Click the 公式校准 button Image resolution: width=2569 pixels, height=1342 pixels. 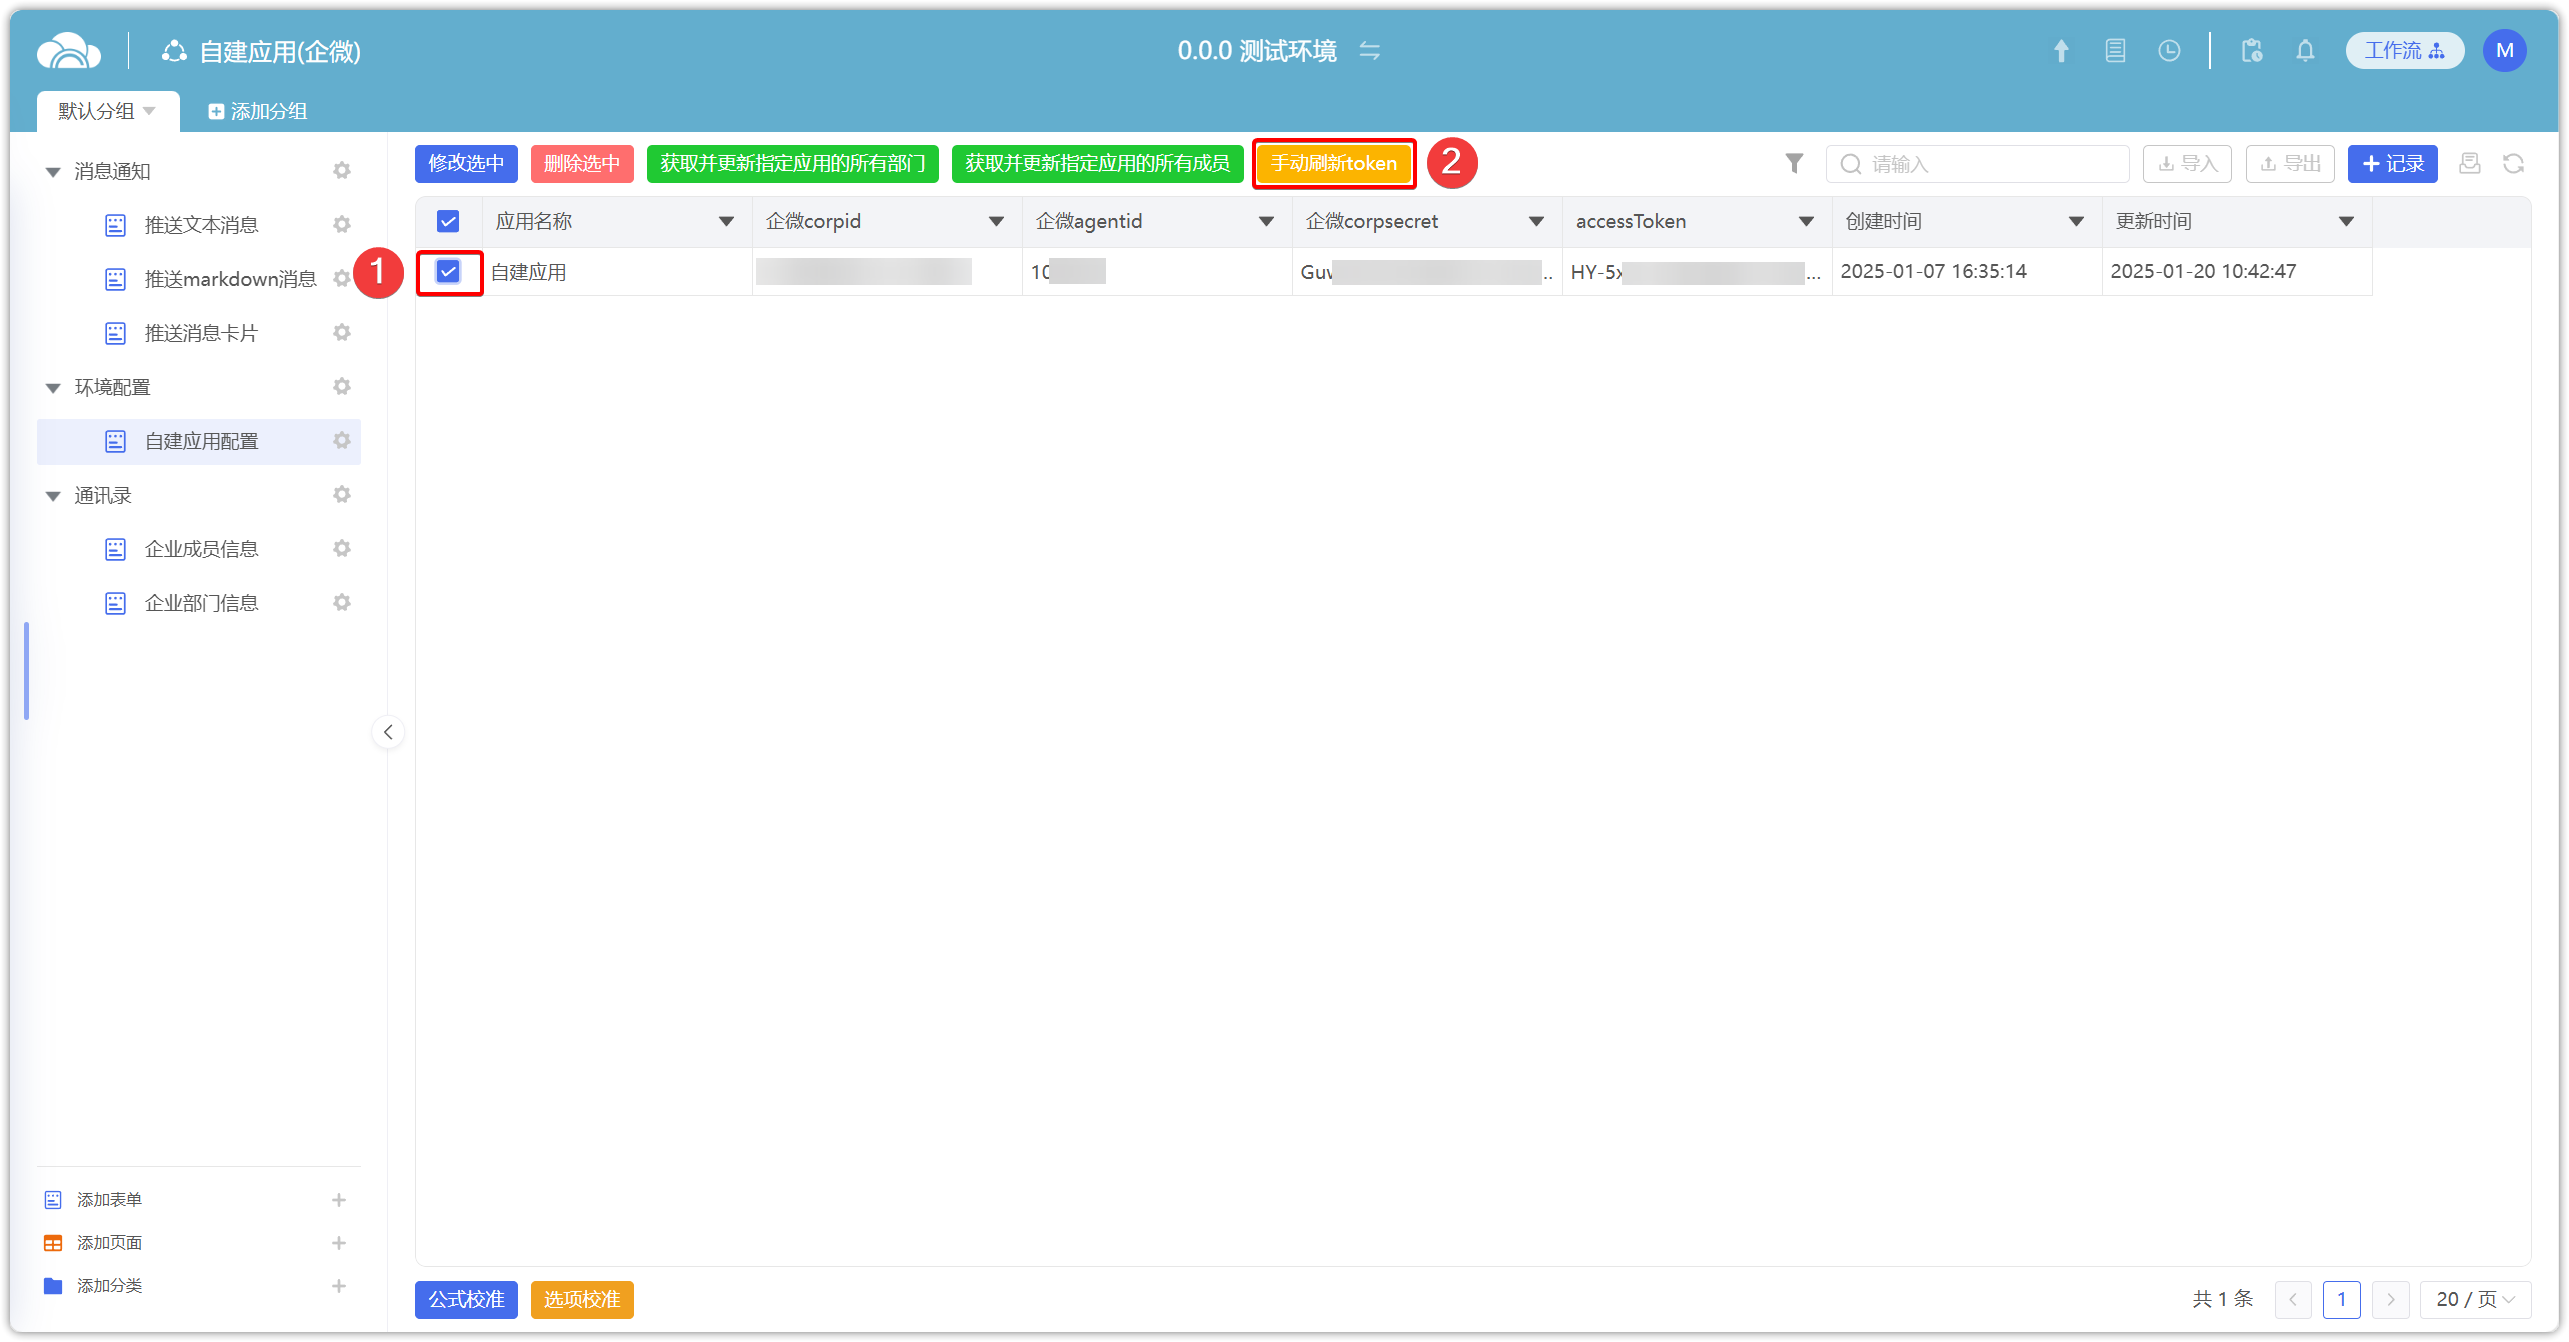pyautogui.click(x=466, y=1299)
